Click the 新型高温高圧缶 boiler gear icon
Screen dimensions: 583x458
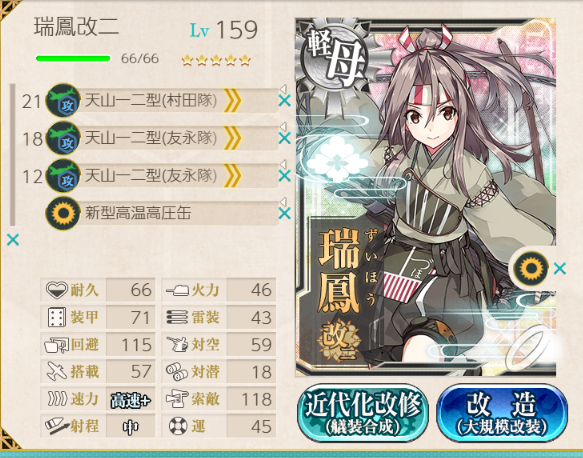[63, 213]
